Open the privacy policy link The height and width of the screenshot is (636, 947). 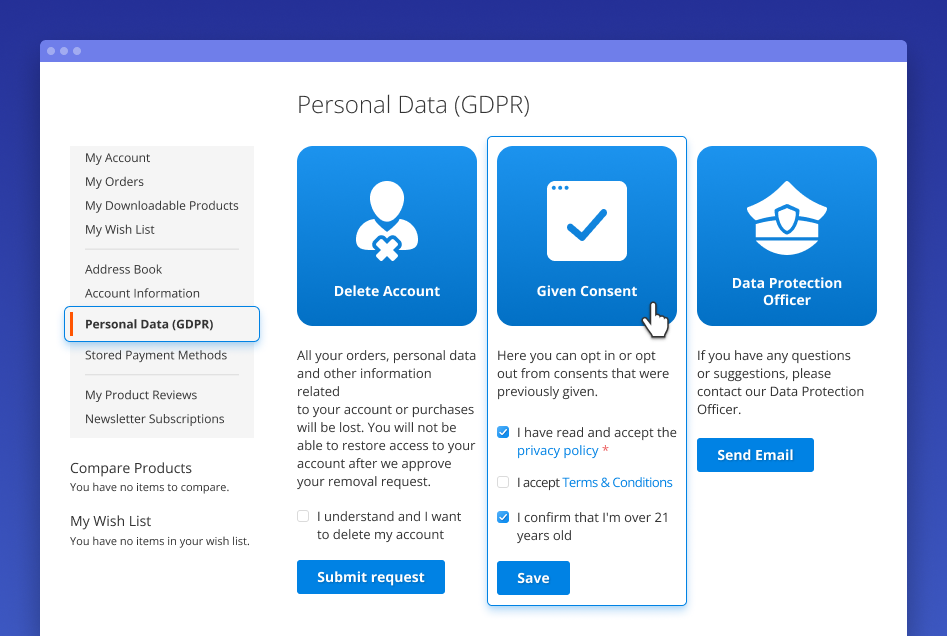[x=557, y=450]
